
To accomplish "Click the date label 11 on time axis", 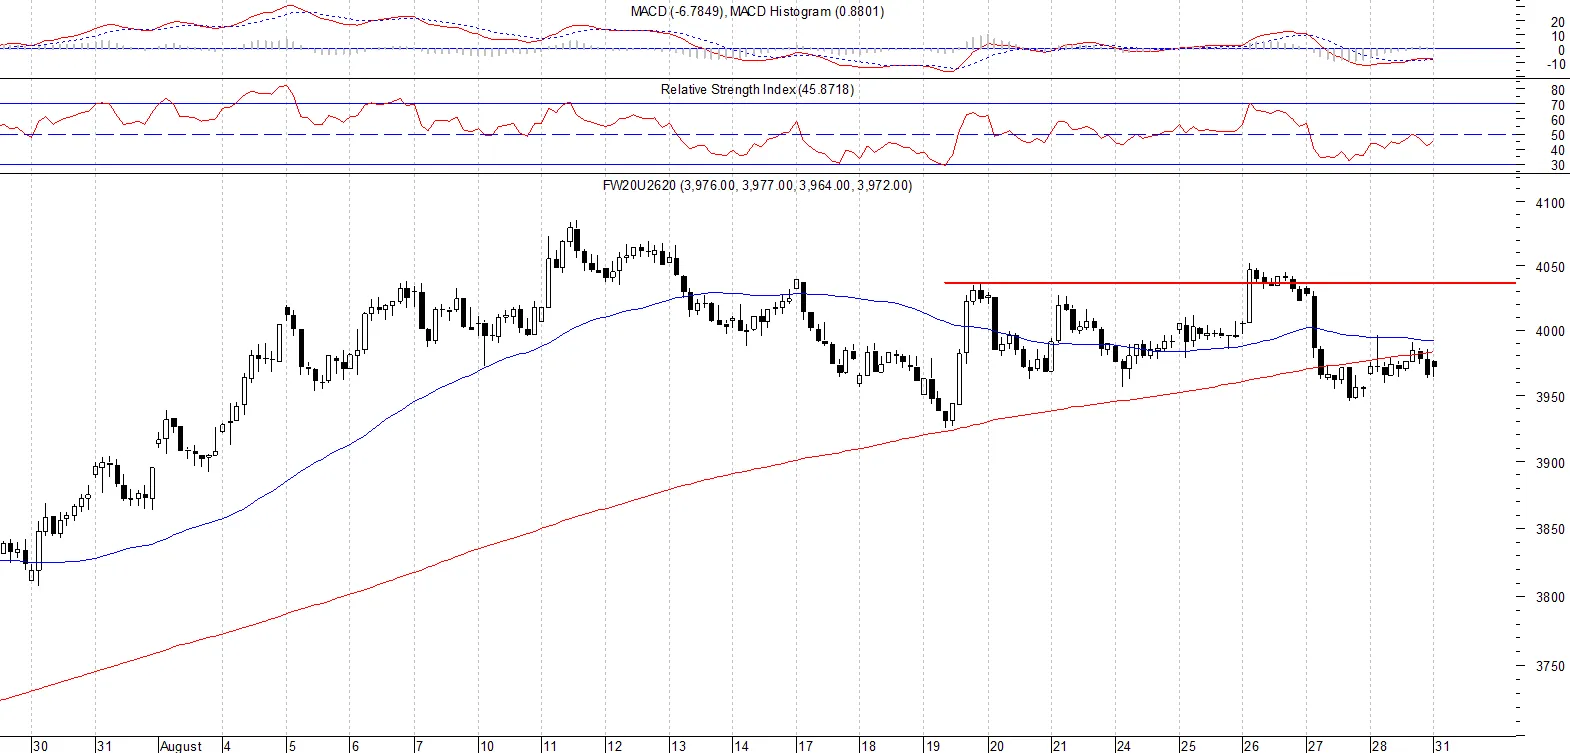I will tap(550, 746).
